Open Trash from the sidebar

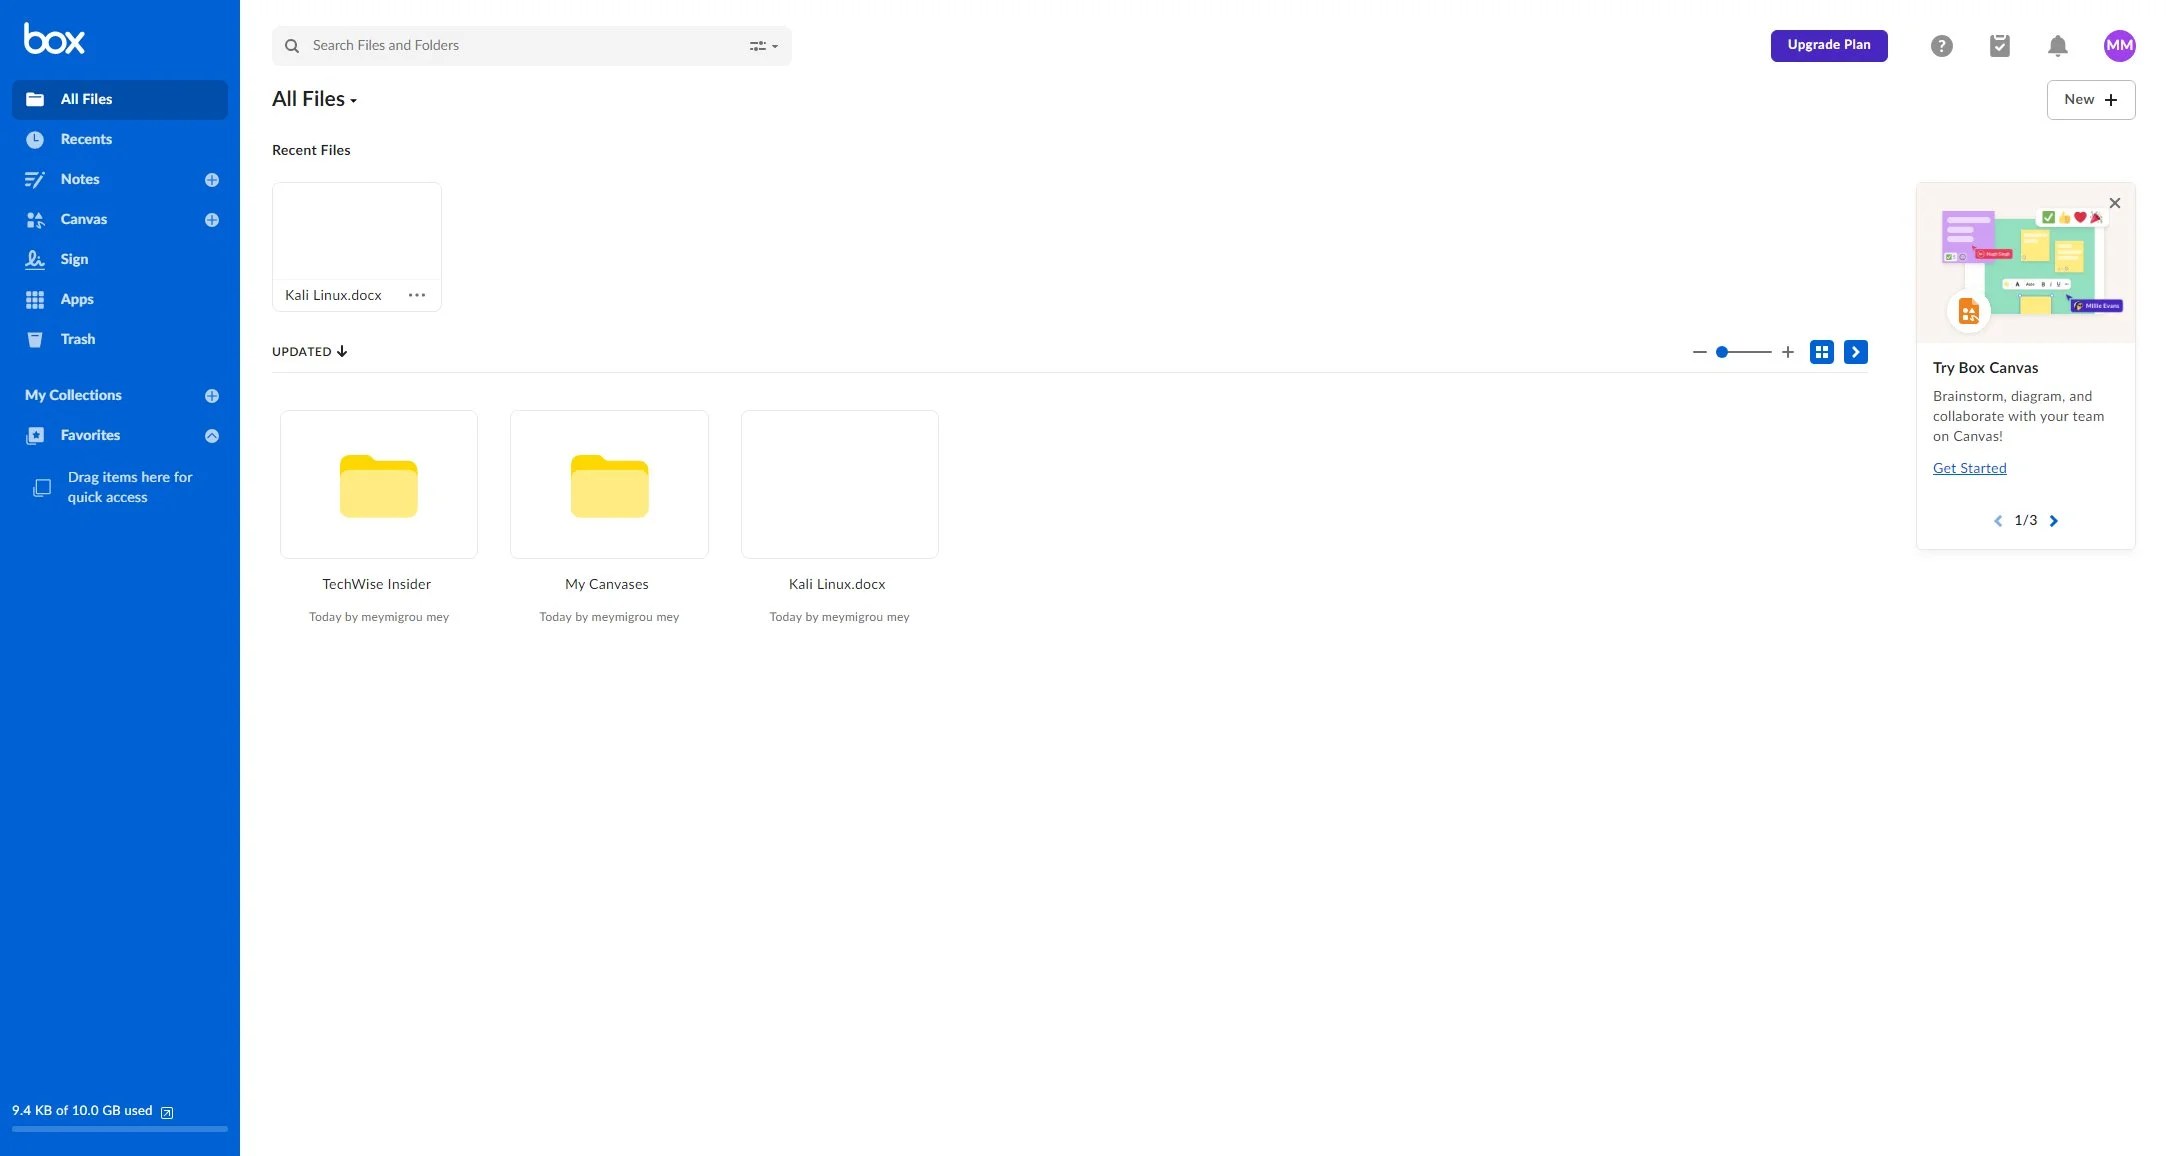coord(77,340)
